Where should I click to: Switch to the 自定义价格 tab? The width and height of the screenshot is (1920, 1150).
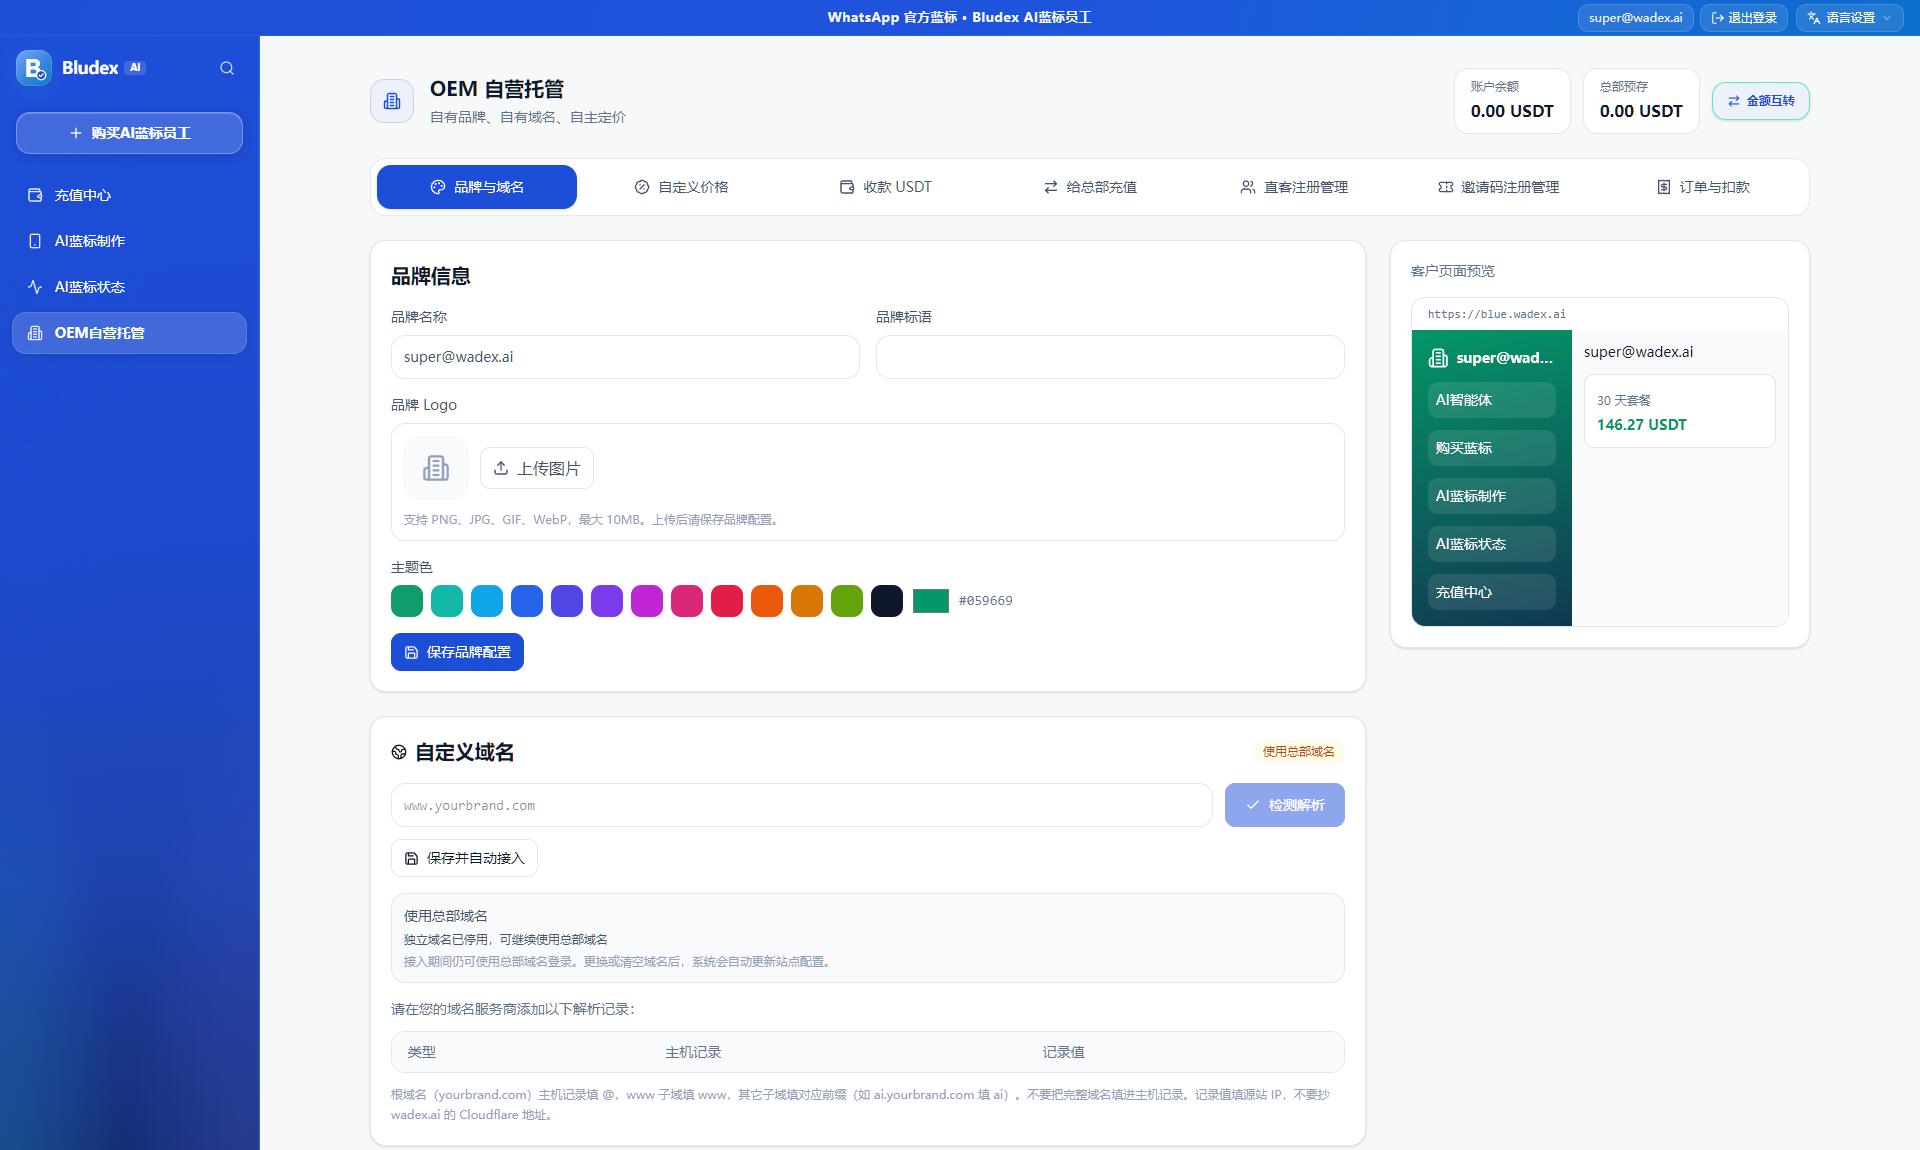tap(681, 187)
